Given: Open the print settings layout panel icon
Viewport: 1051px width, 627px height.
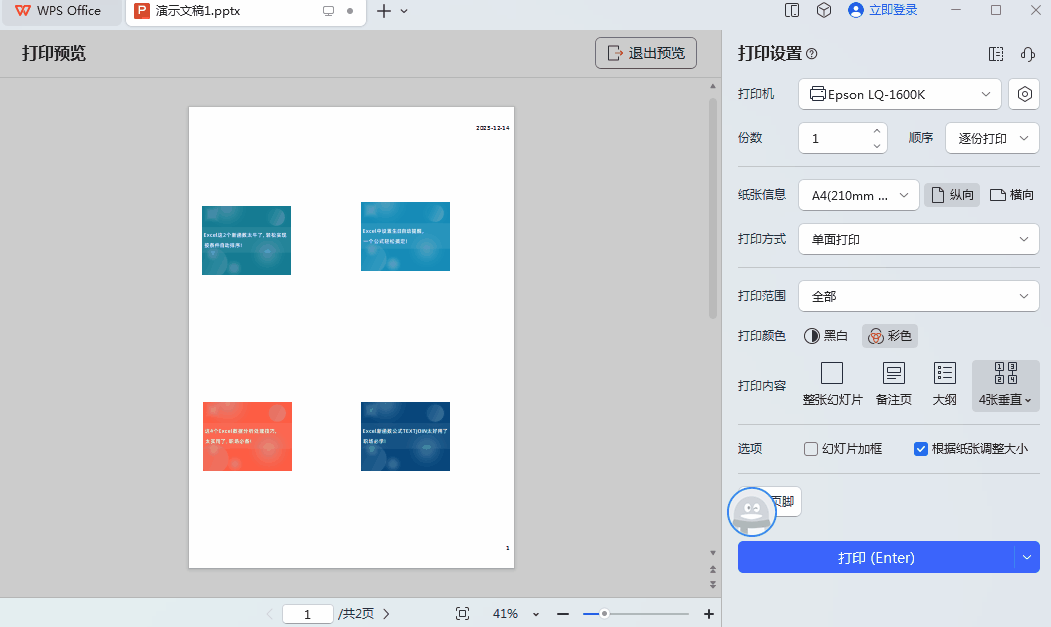Looking at the screenshot, I should (x=995, y=54).
